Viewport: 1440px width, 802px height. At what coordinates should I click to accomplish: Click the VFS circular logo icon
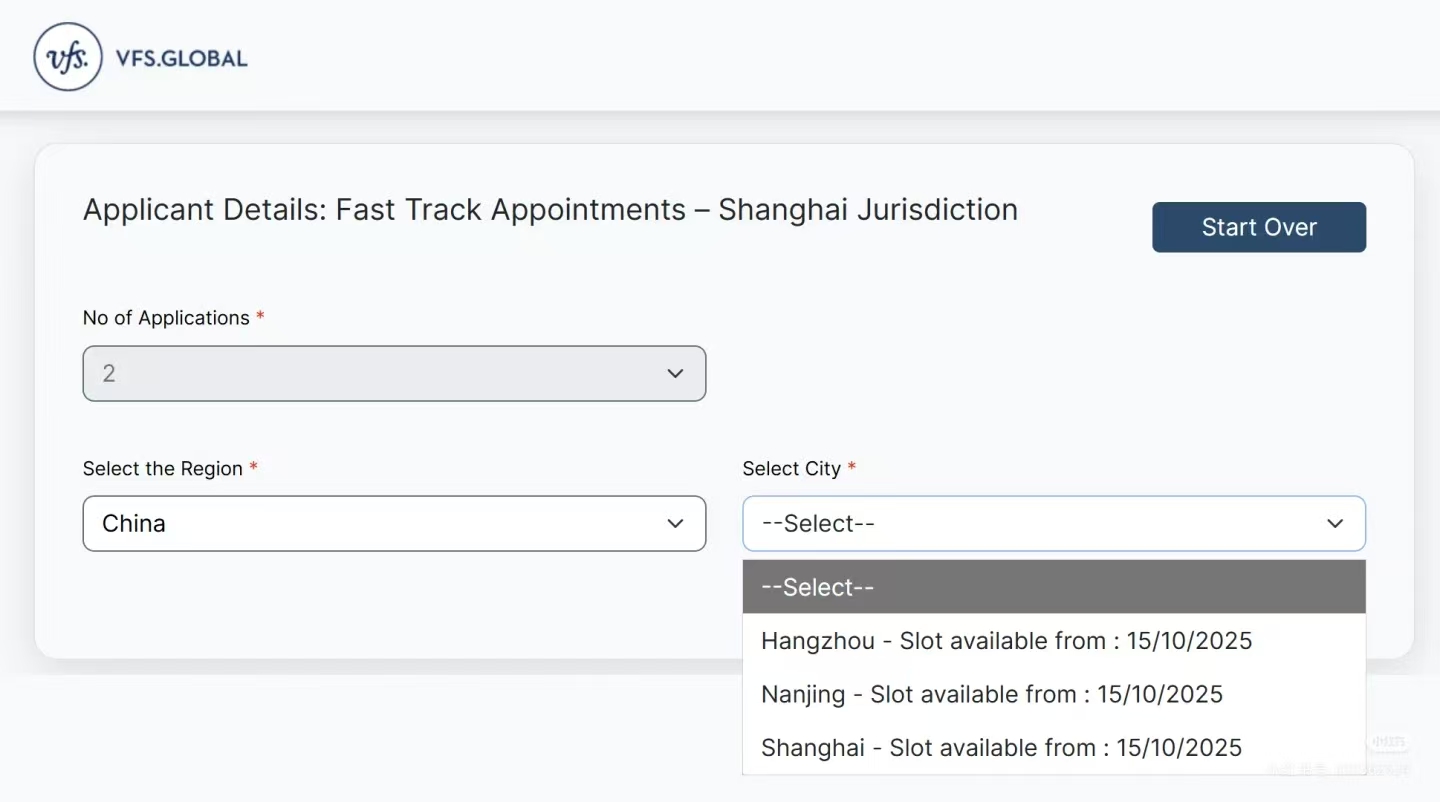[68, 57]
